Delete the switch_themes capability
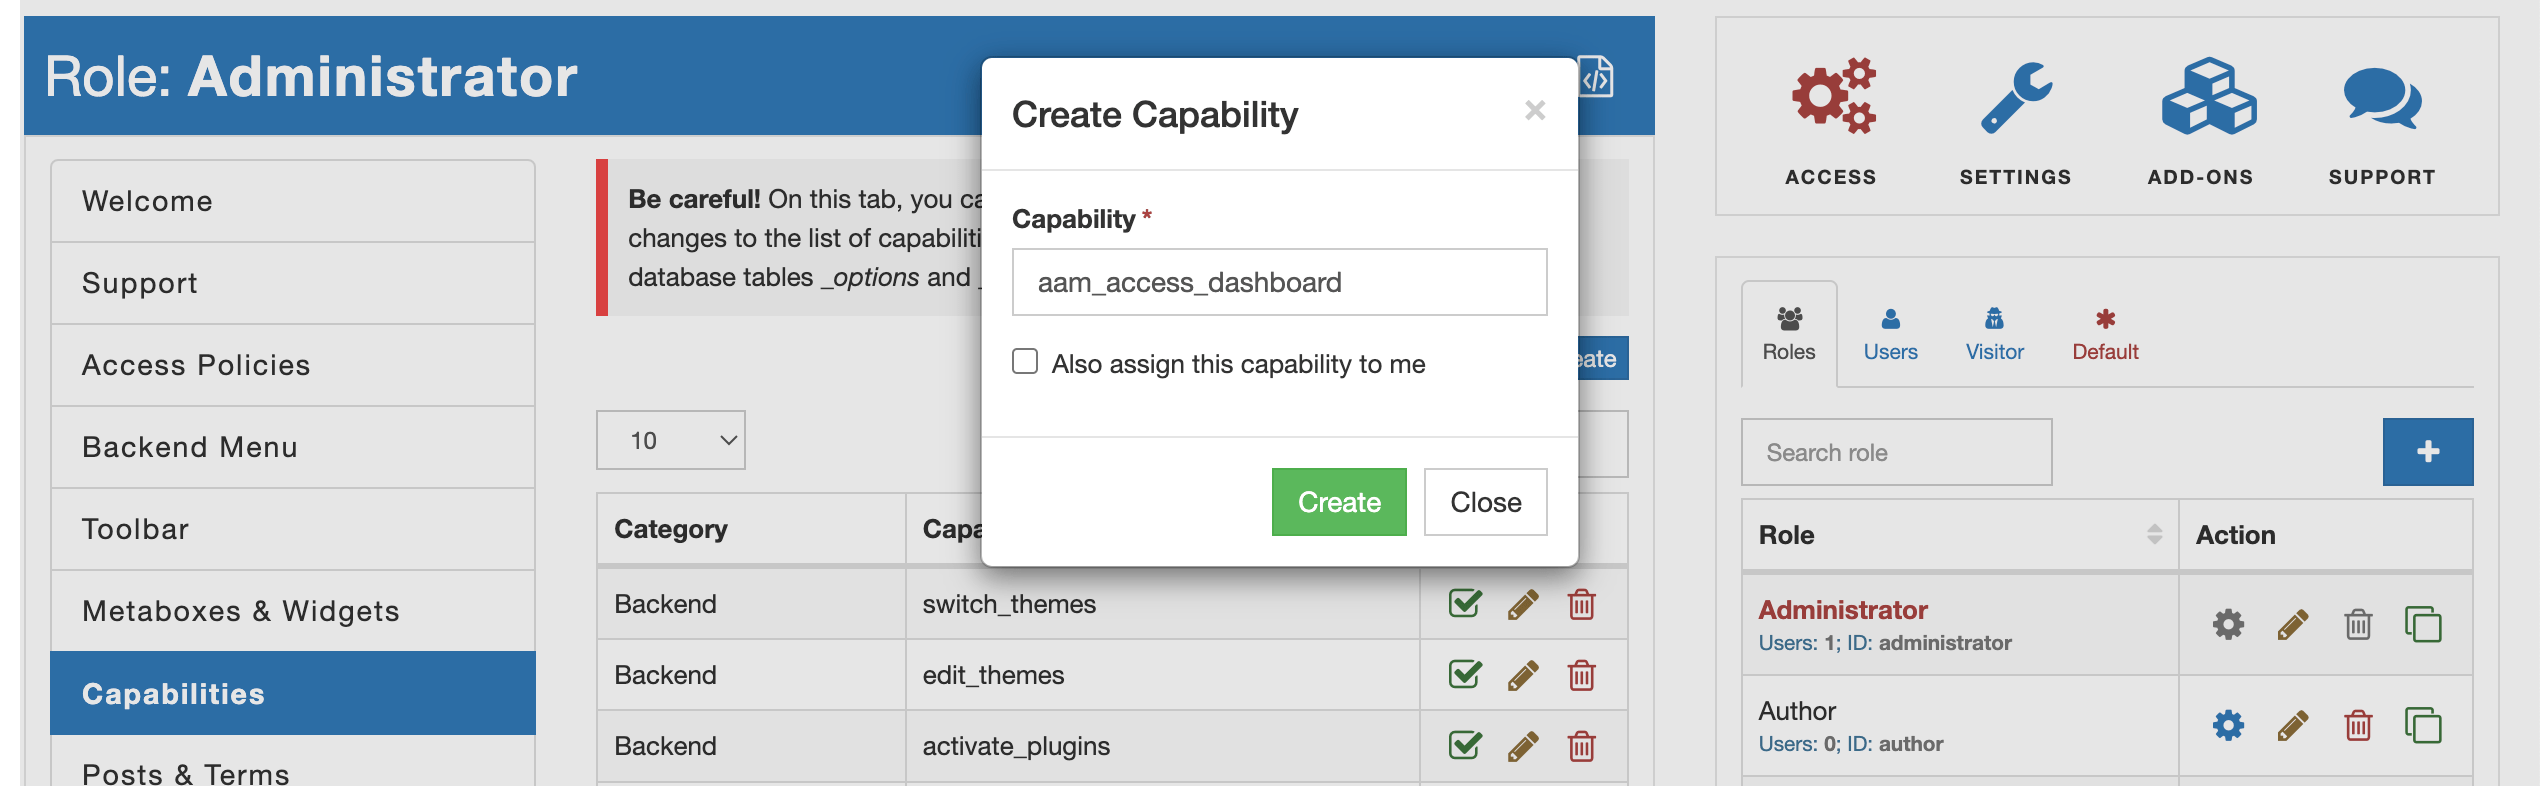The width and height of the screenshot is (2540, 786). pos(1581,604)
